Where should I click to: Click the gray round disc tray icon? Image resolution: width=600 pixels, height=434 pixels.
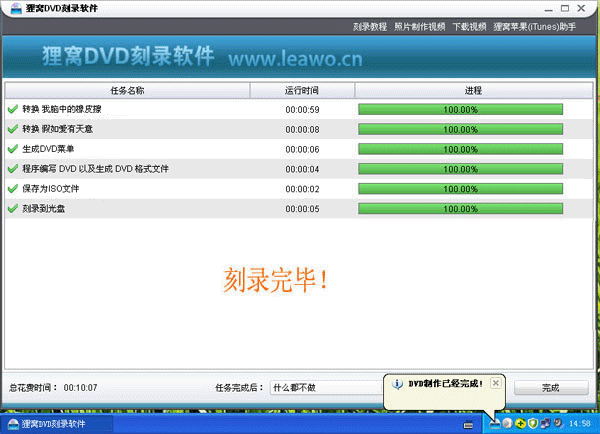point(507,423)
